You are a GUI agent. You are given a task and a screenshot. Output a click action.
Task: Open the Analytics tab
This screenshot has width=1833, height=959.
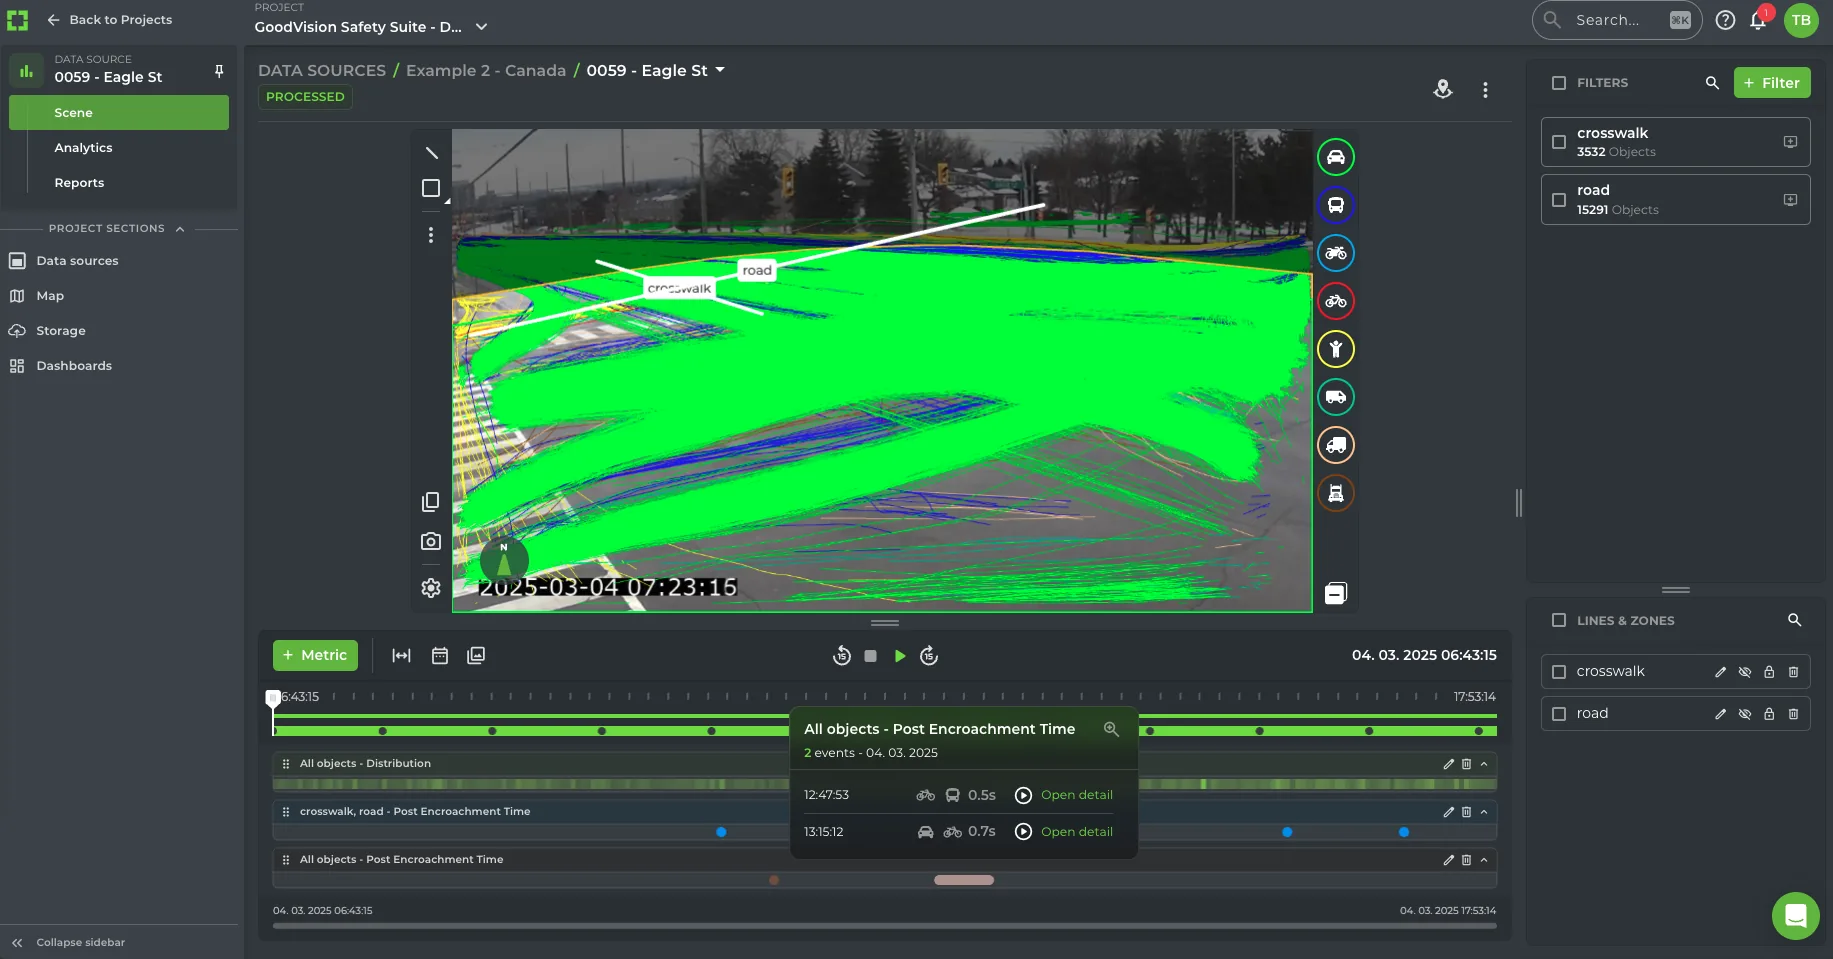point(83,148)
